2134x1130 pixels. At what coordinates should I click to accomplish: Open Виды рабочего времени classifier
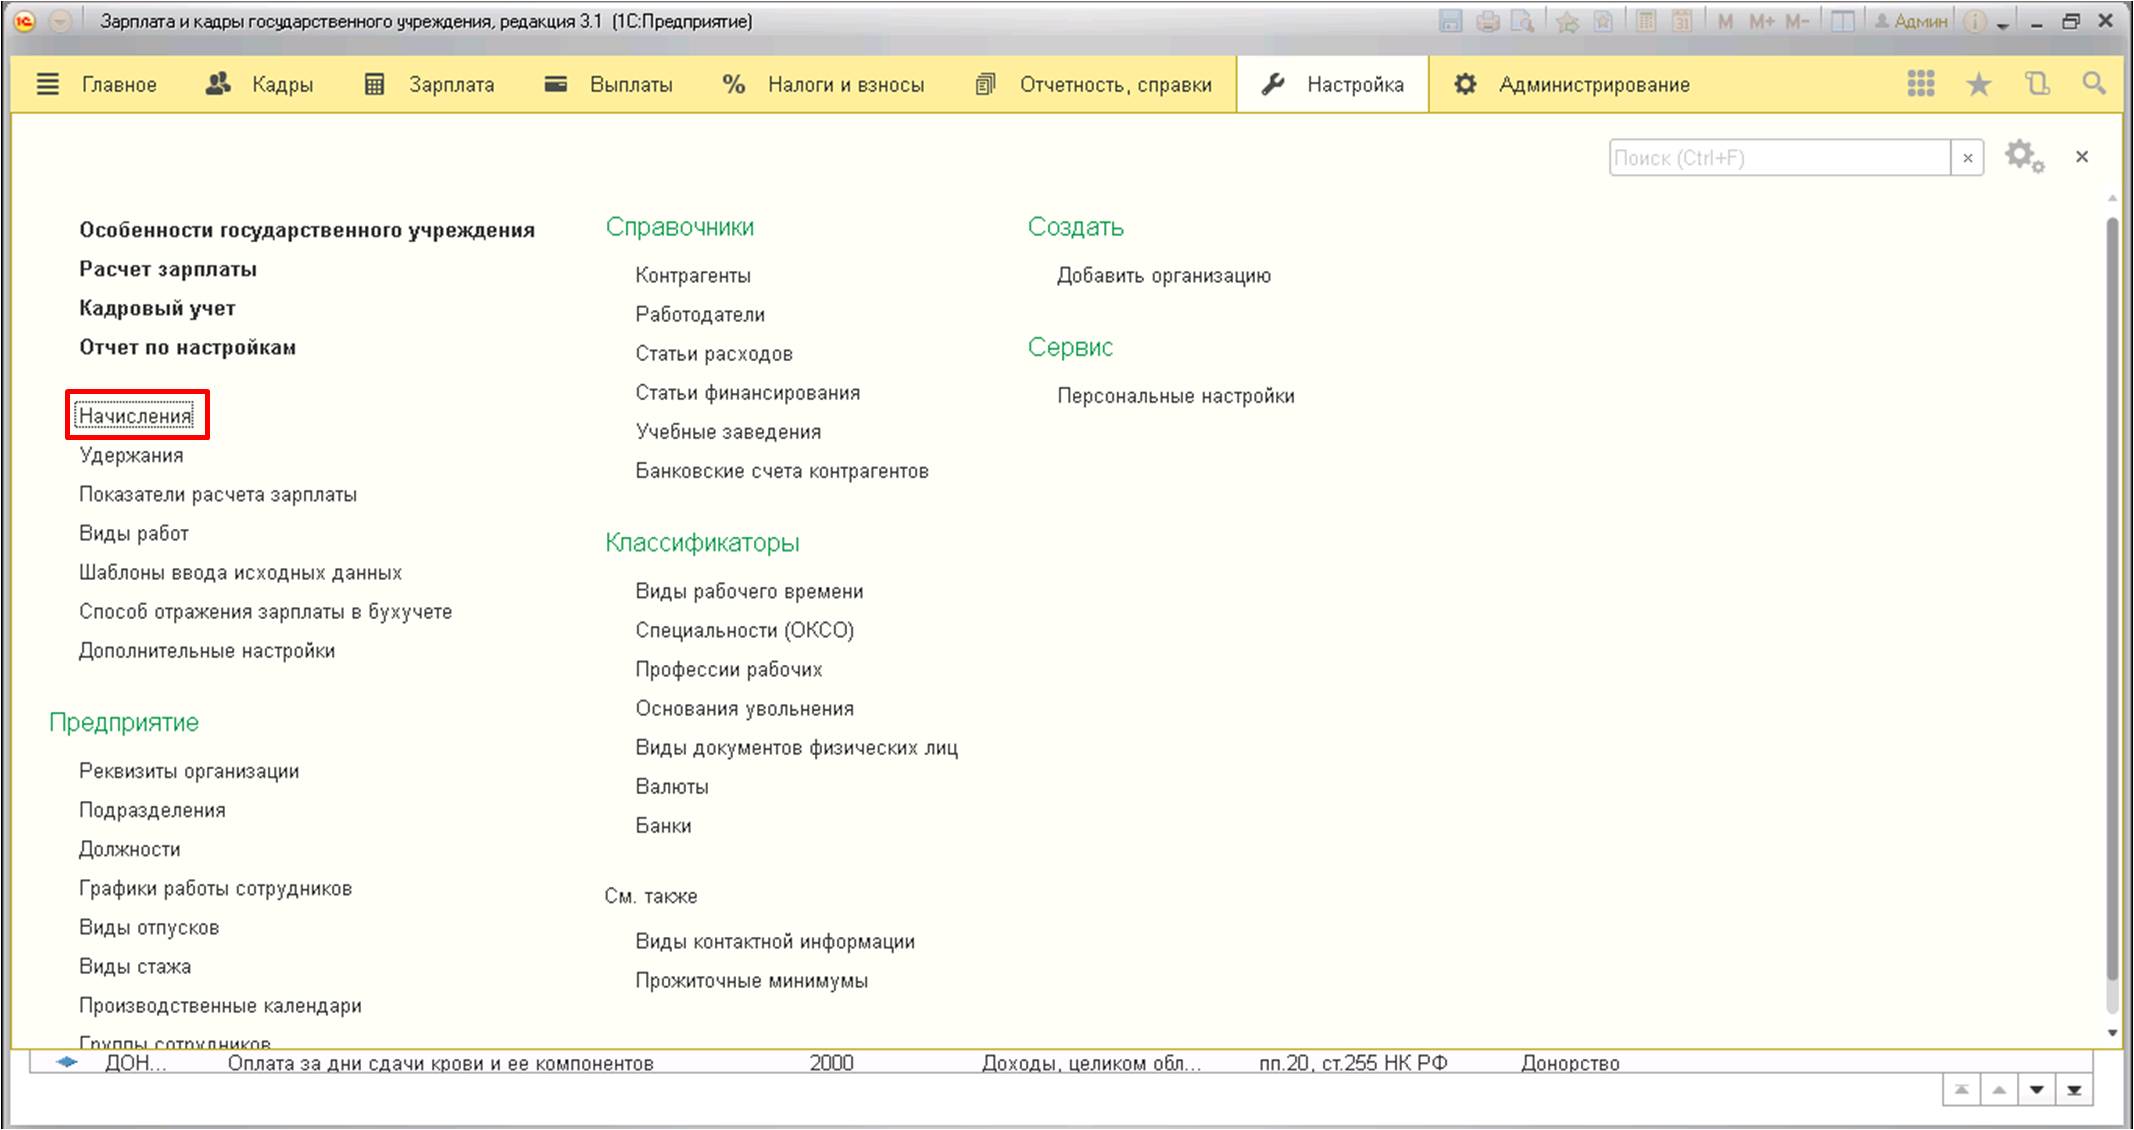point(747,590)
